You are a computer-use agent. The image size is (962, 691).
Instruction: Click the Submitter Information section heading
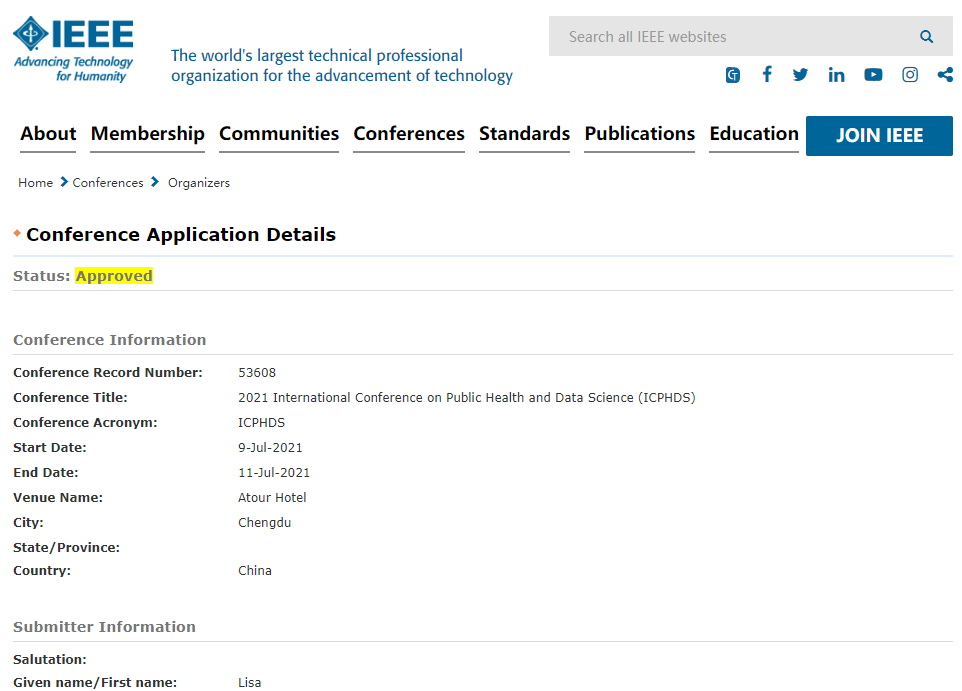104,627
